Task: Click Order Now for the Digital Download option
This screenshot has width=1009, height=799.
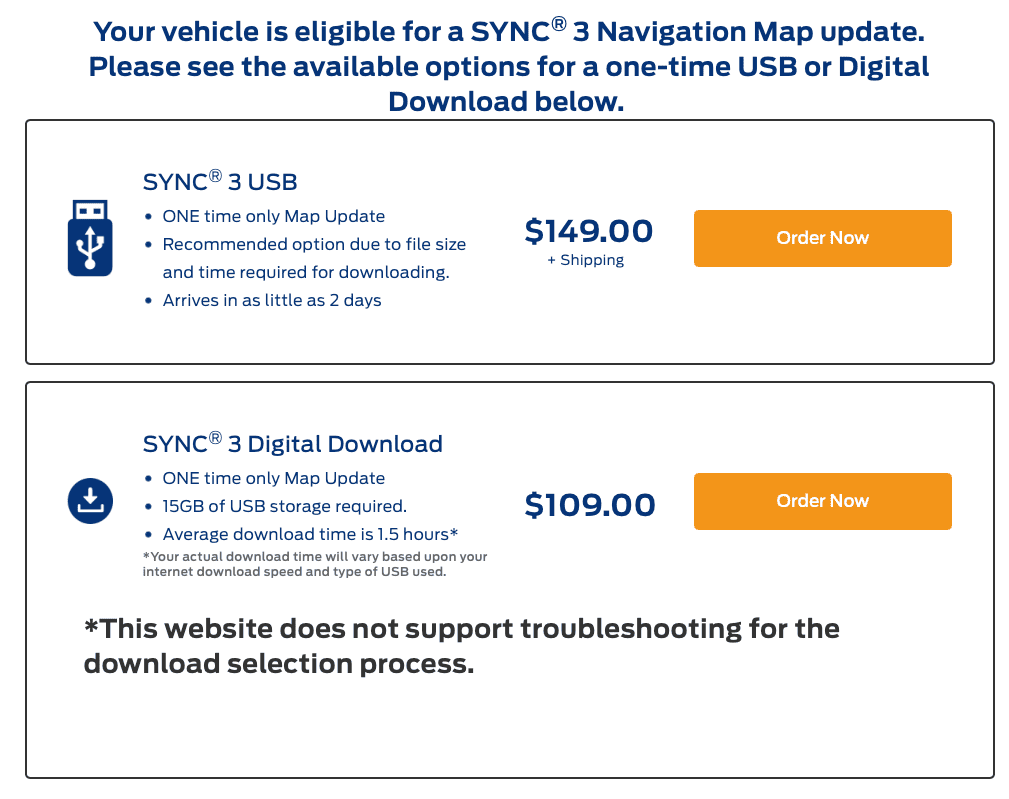Action: click(822, 501)
